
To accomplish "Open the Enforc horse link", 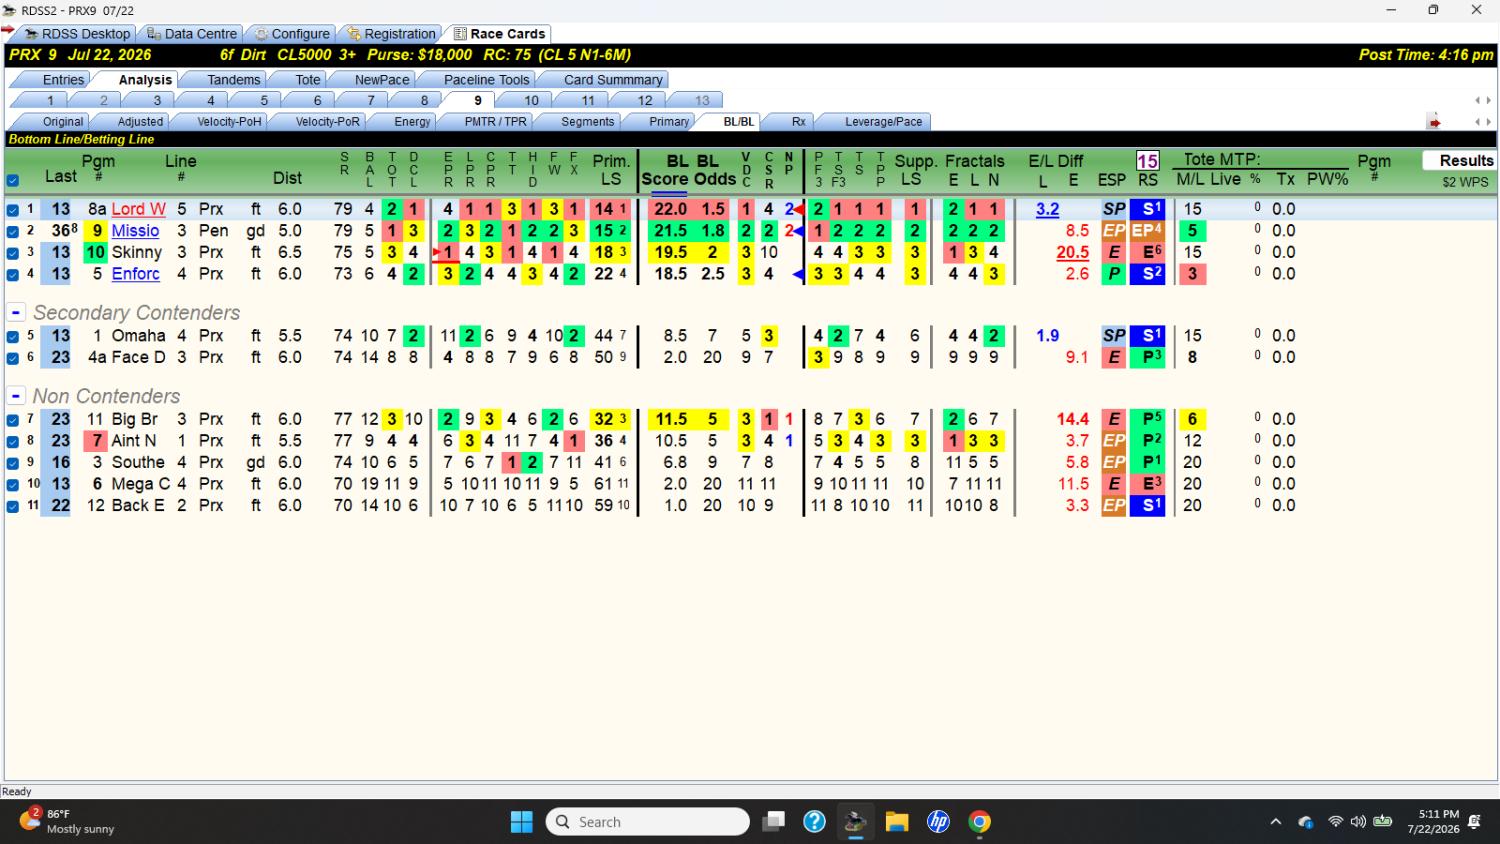I will pos(135,274).
